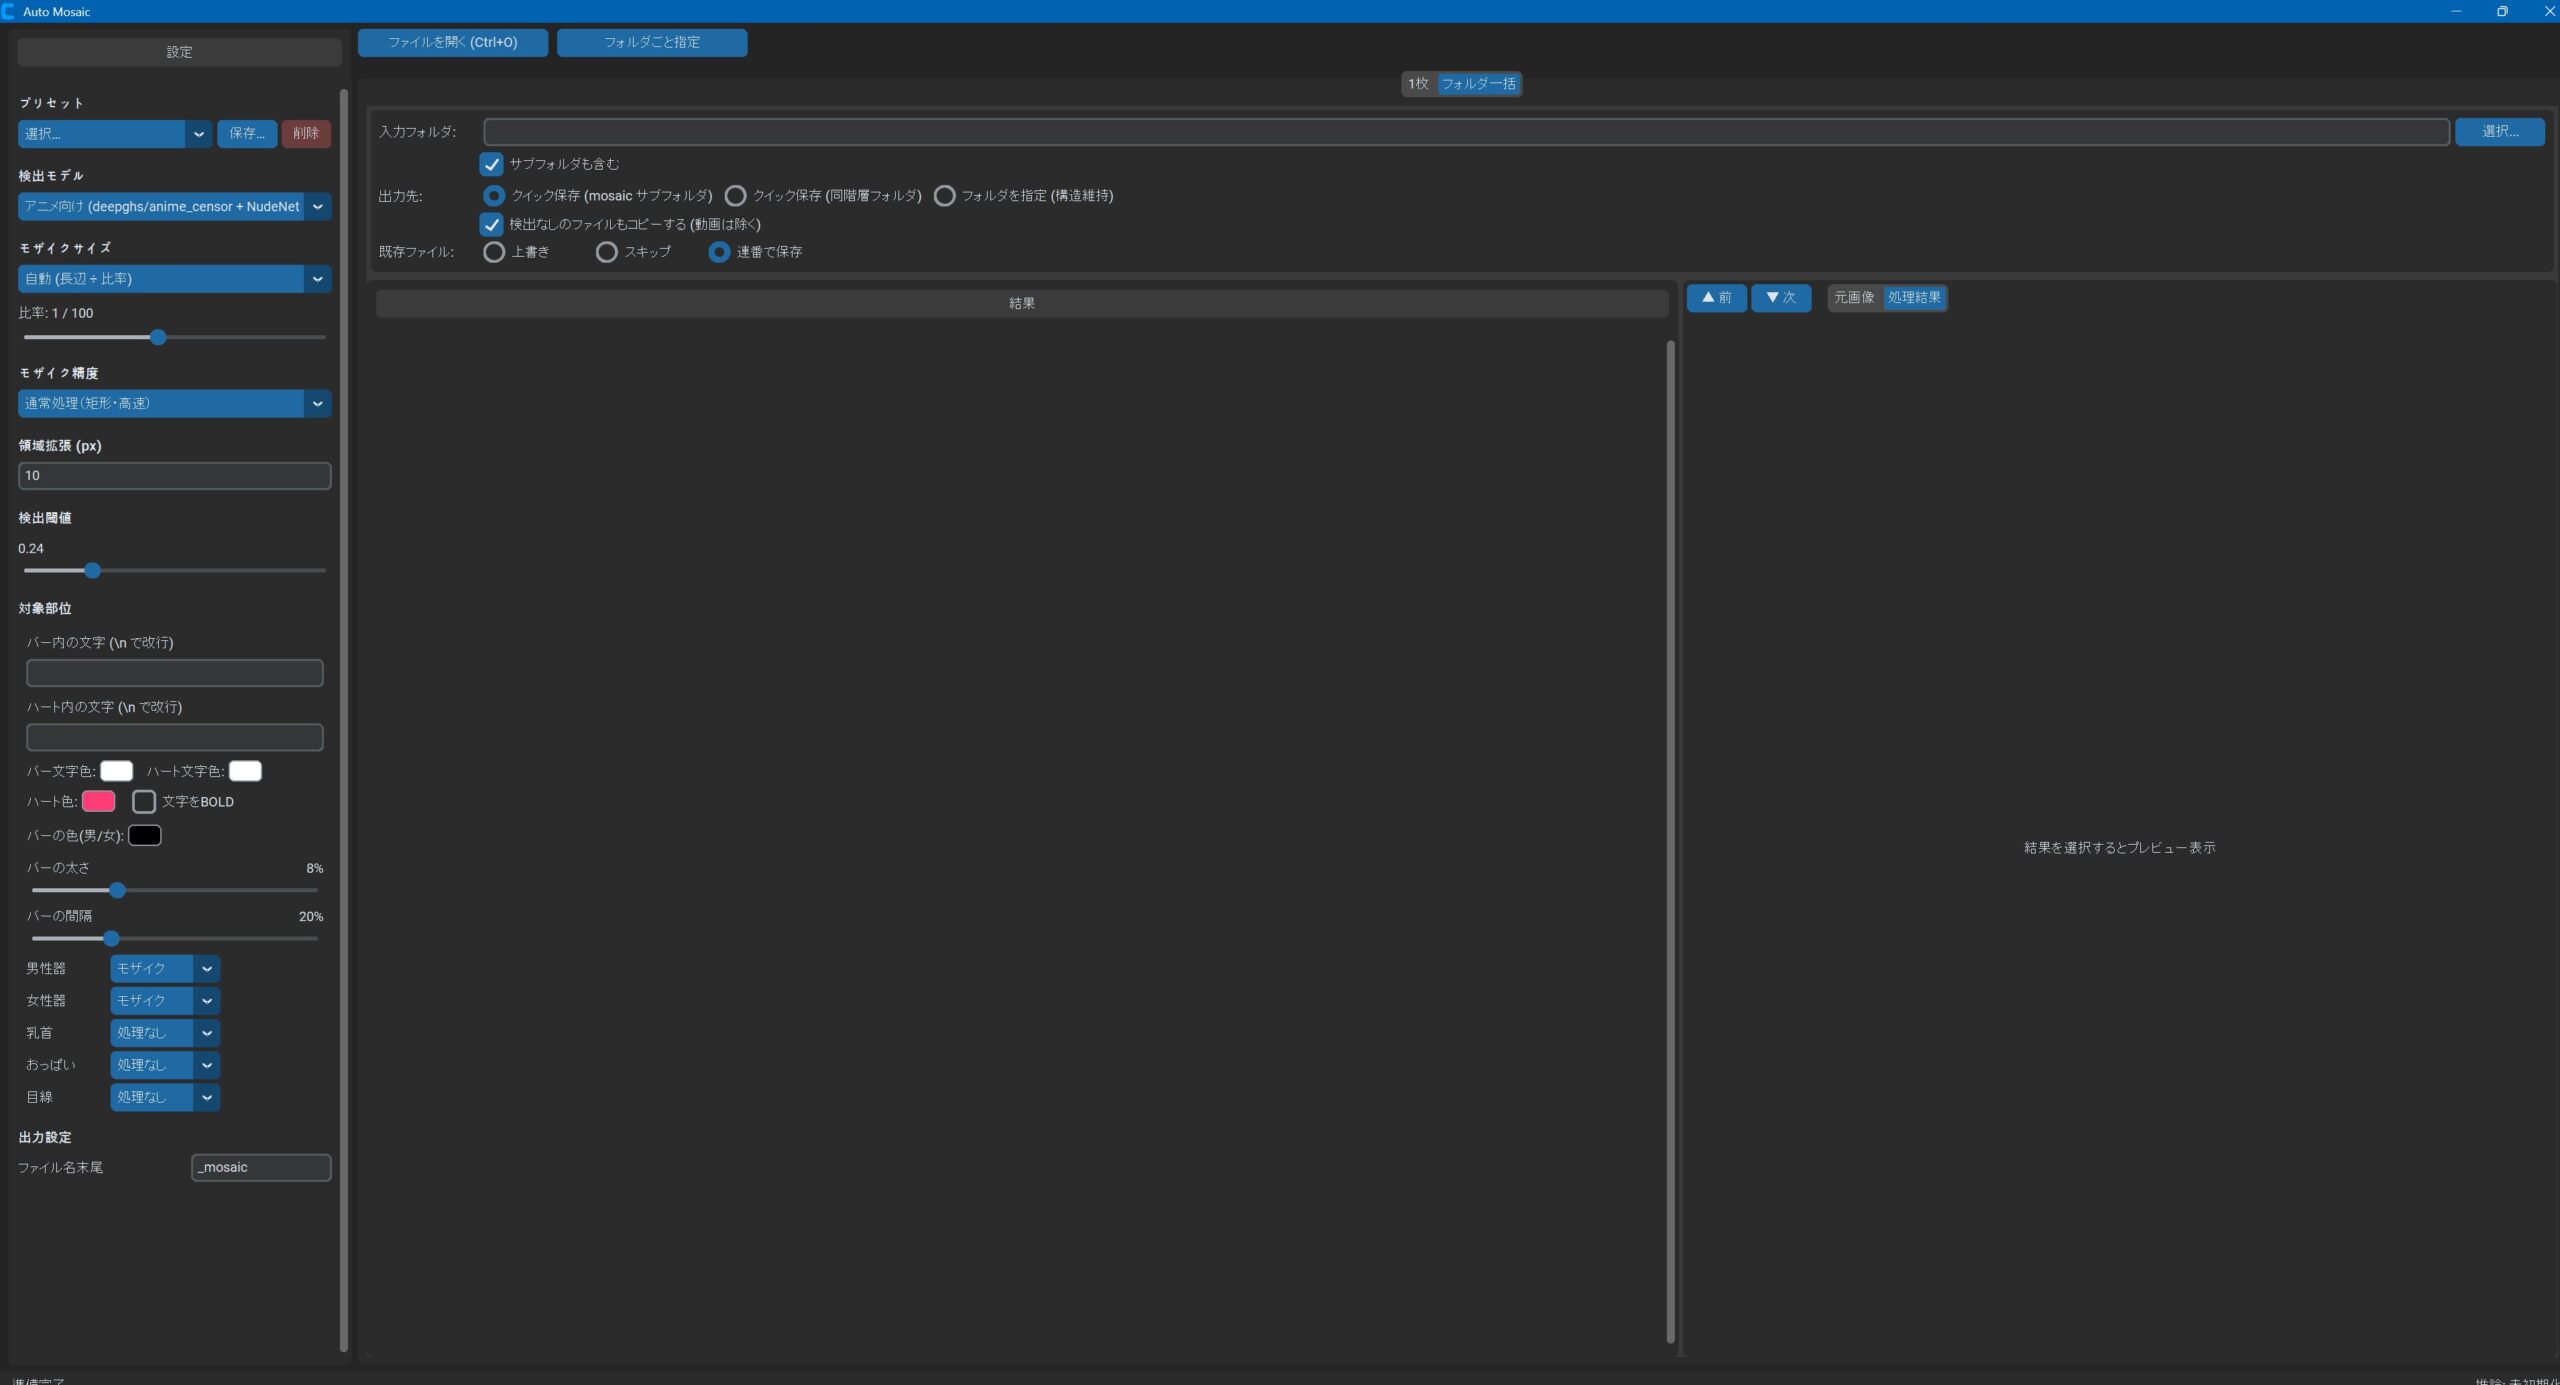Image resolution: width=2560 pixels, height=1385 pixels.
Task: Focus the ファイル名末尾 input field
Action: pyautogui.click(x=261, y=1168)
